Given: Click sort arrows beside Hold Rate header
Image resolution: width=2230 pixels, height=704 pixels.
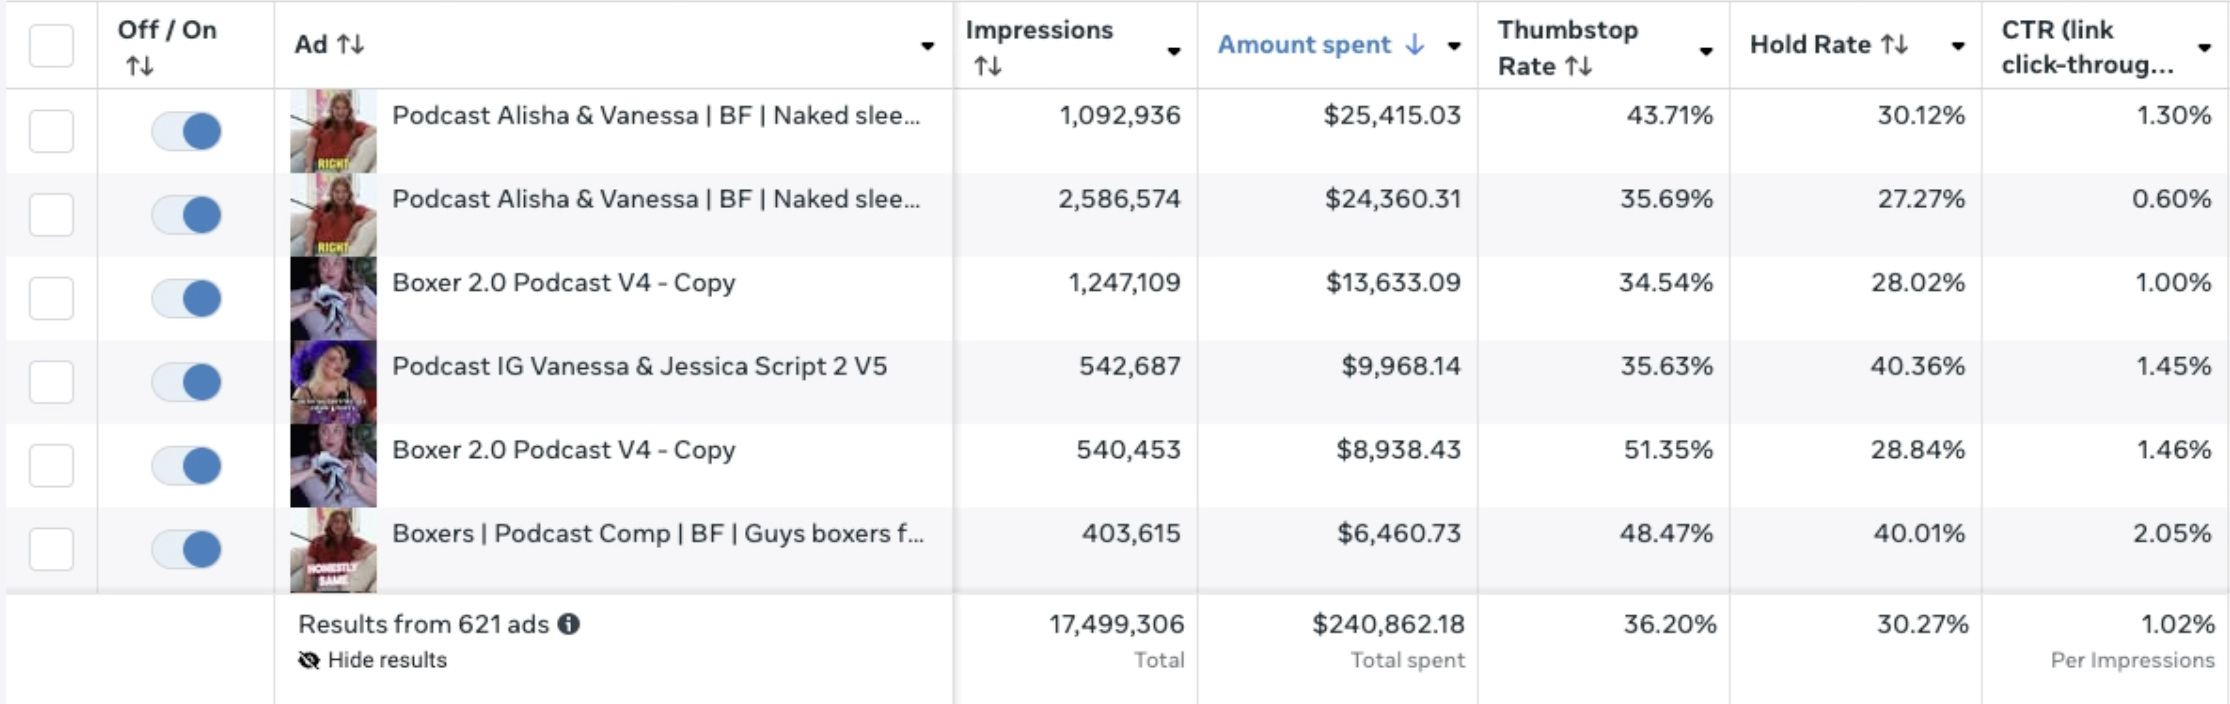Looking at the screenshot, I should 1894,45.
